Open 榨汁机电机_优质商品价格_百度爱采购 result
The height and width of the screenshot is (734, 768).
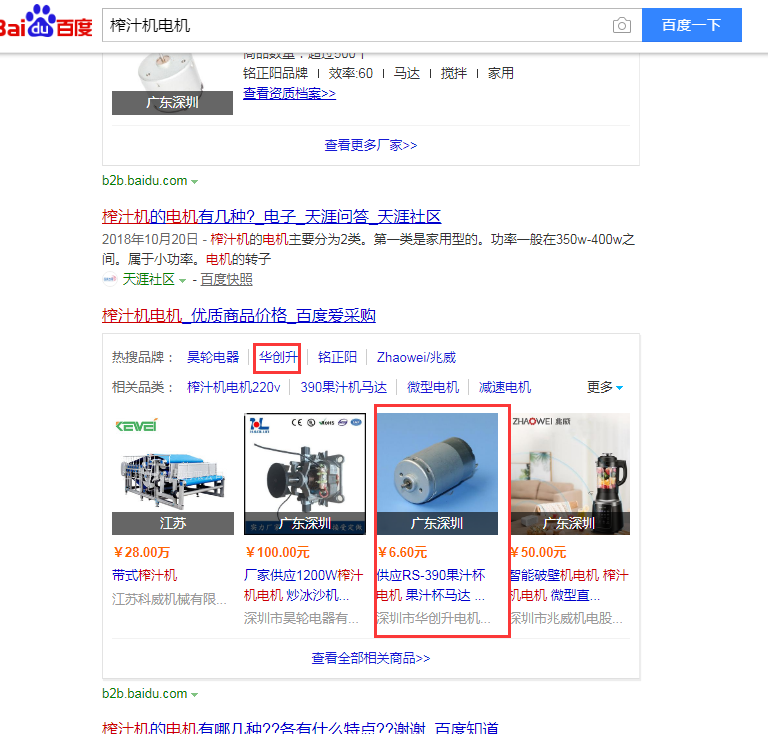pos(239,315)
